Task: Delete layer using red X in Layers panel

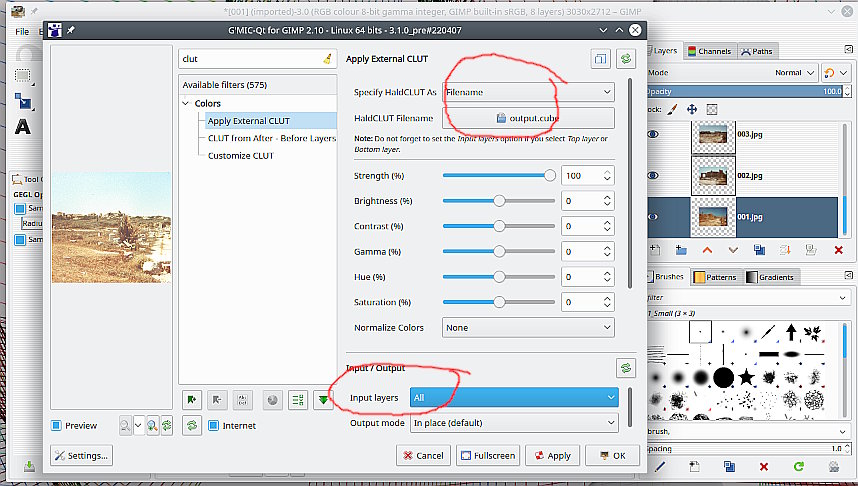Action: (838, 249)
